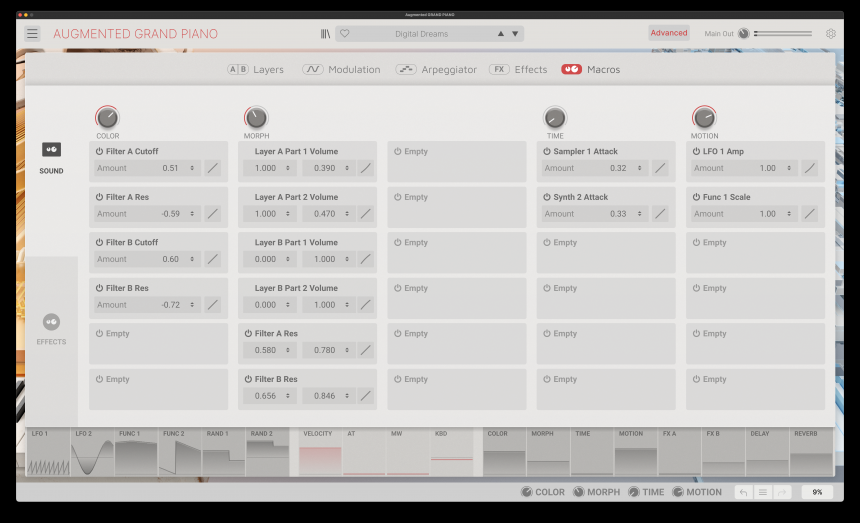Click the Digital Dreams preset name
This screenshot has height=523, width=860.
421,34
